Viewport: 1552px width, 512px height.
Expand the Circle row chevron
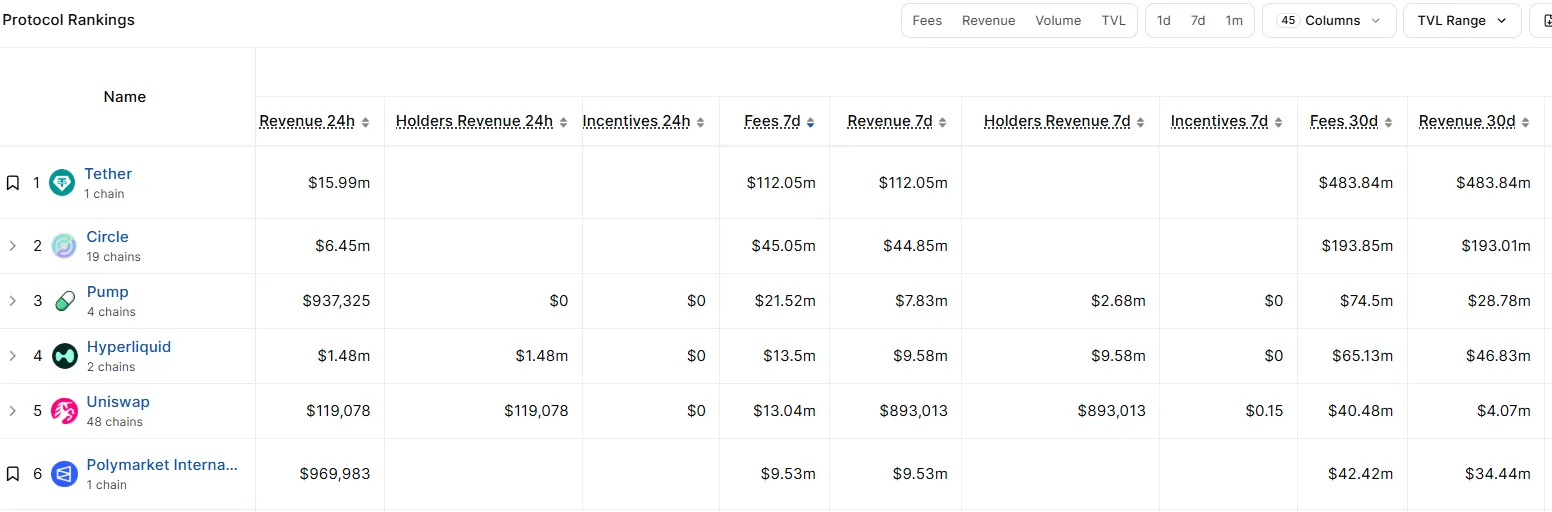pos(13,246)
